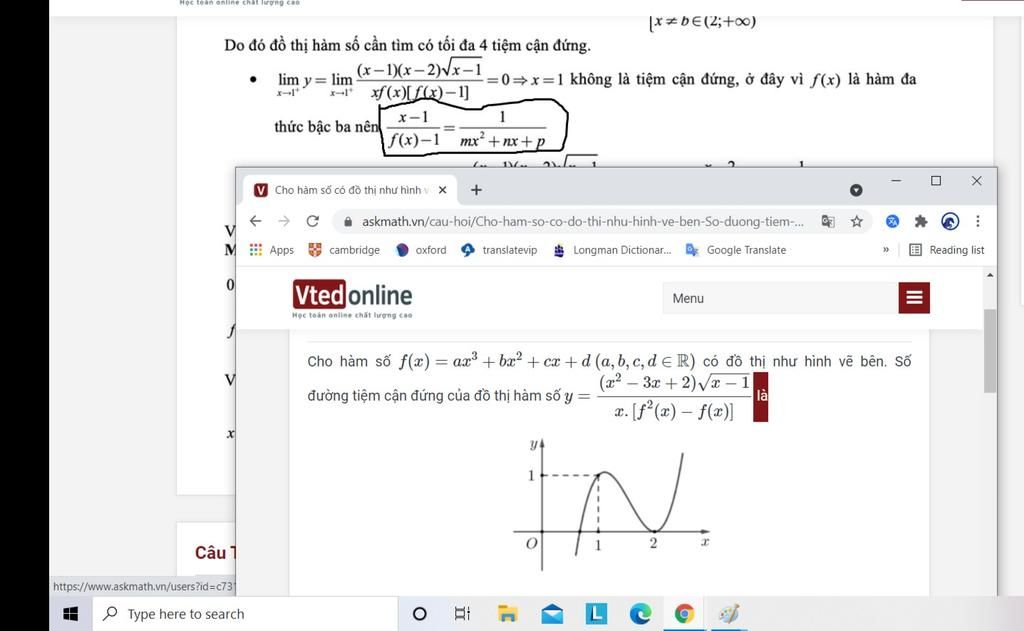Image resolution: width=1024 pixels, height=631 pixels.
Task: Click the function graph image
Action: [x=612, y=503]
